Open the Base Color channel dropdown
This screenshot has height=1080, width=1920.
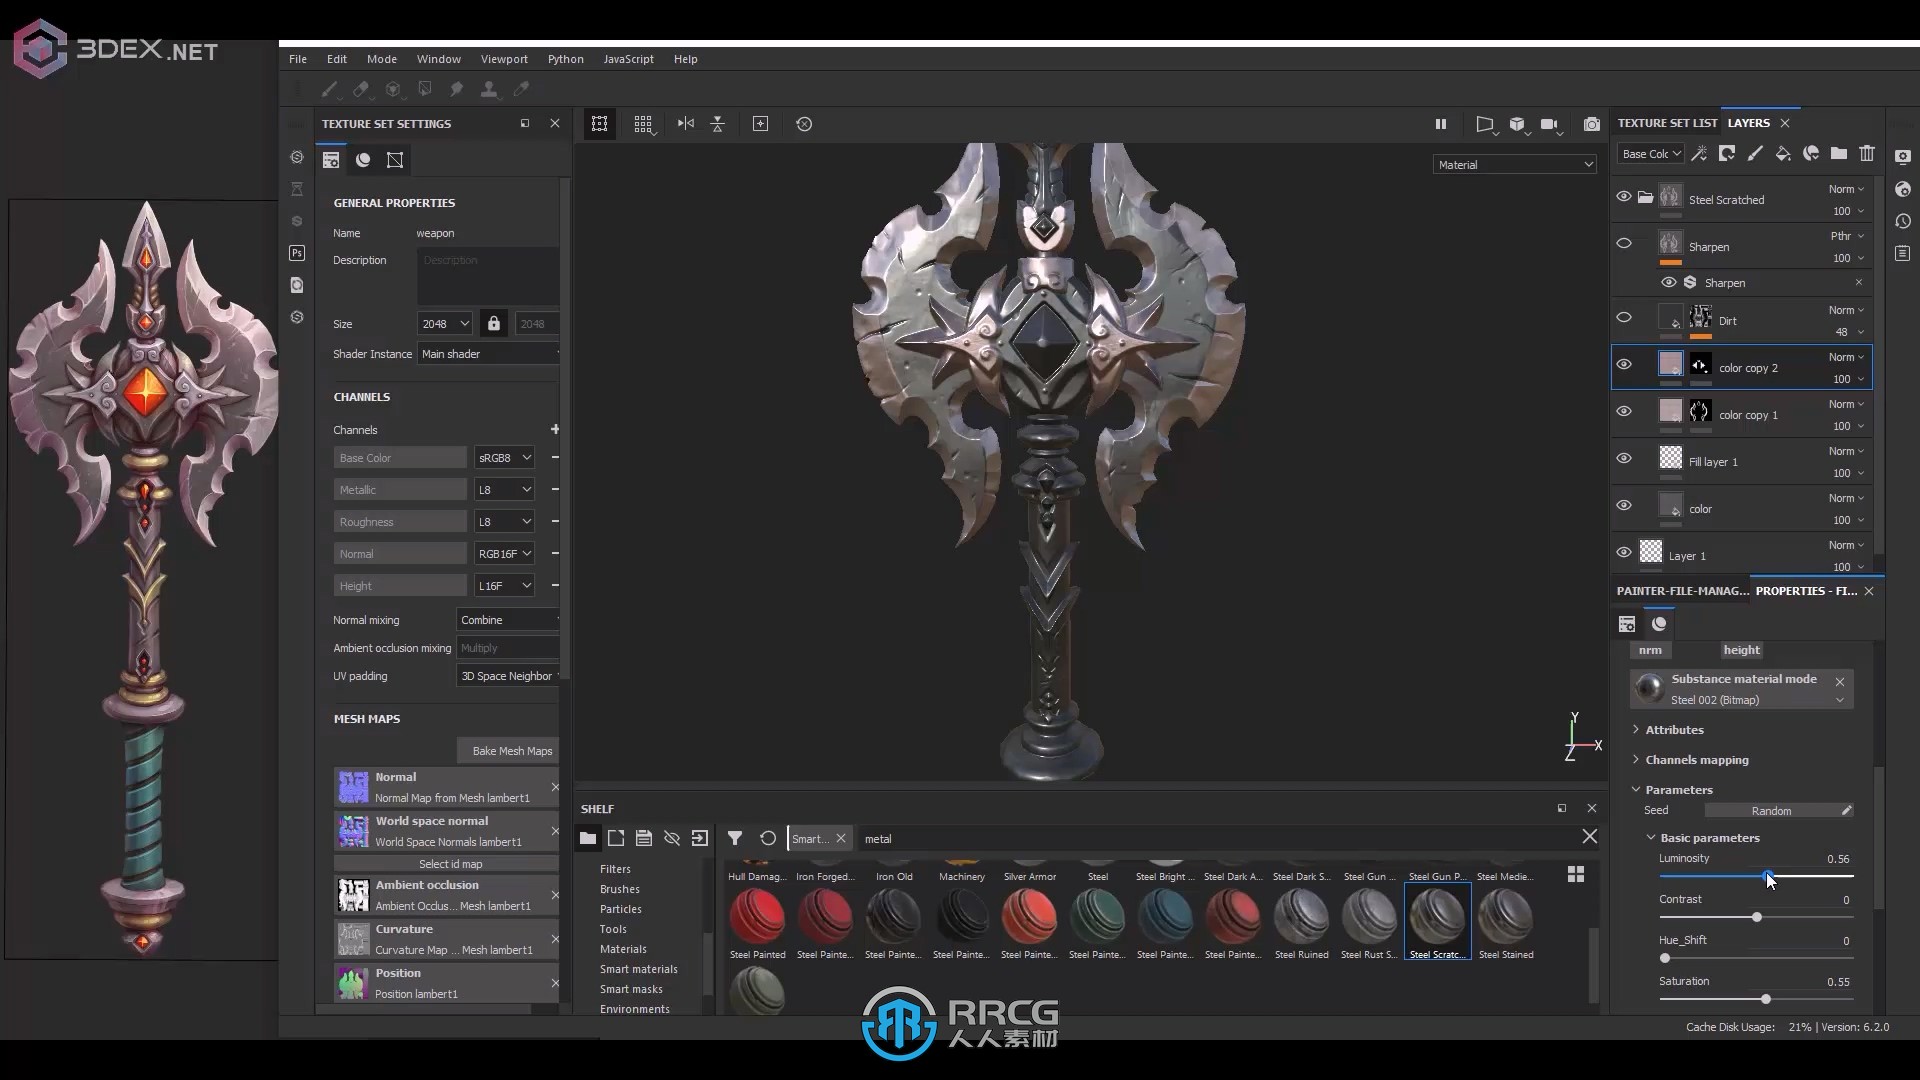tap(505, 458)
